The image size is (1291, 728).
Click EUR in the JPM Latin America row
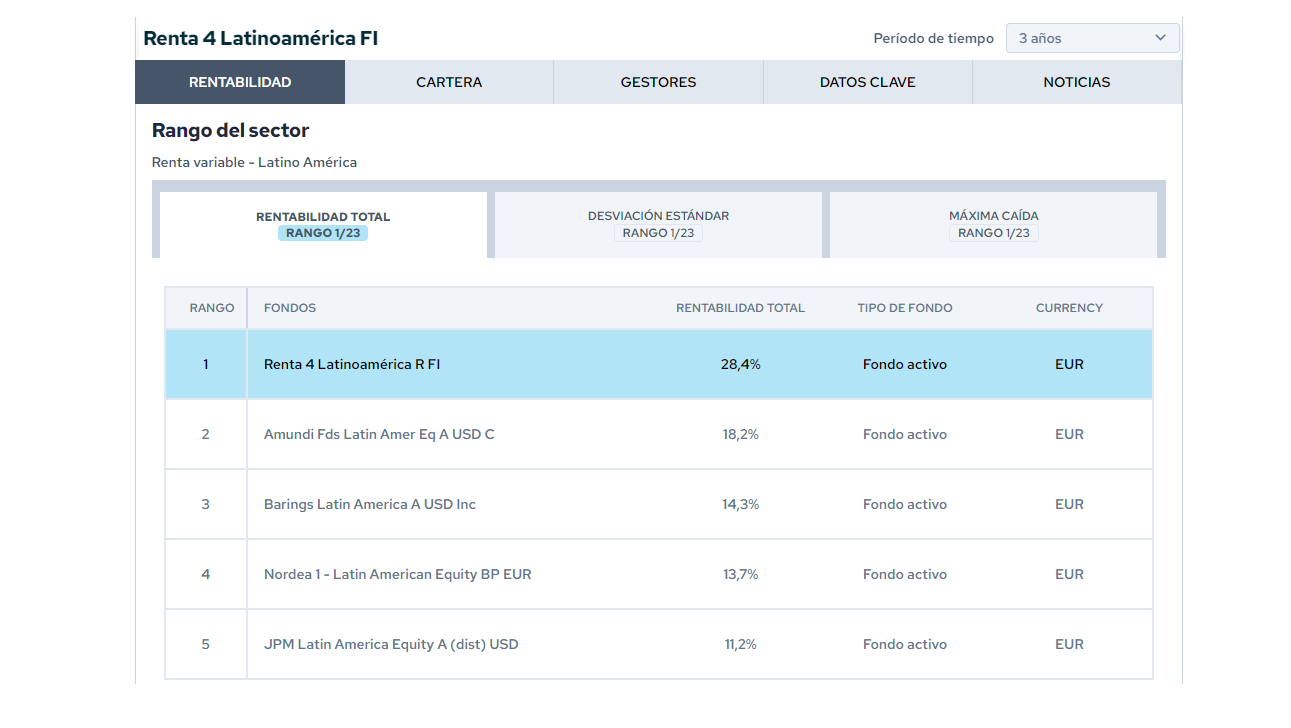click(x=1069, y=644)
